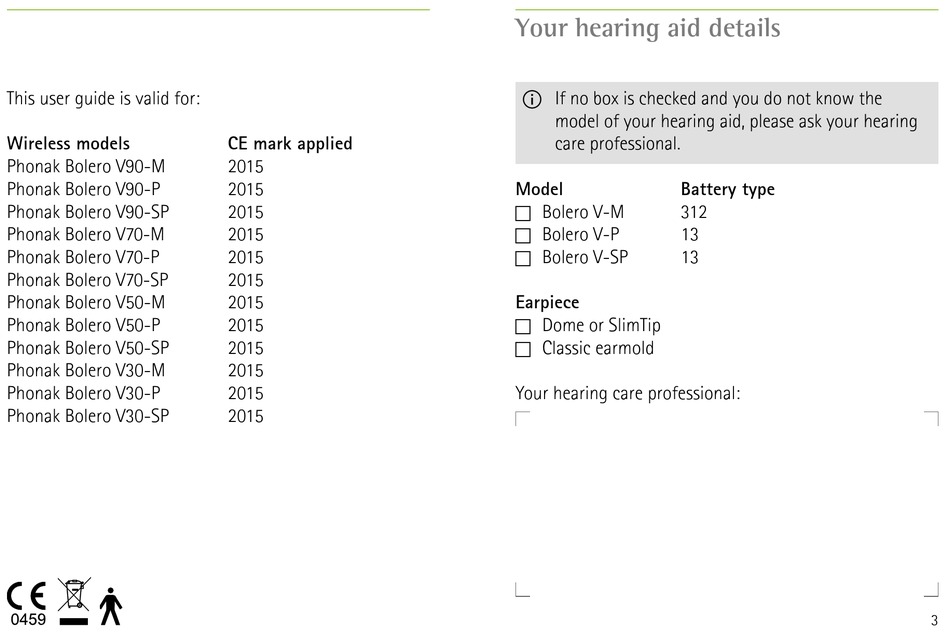The height and width of the screenshot is (632, 950).
Task: Check the Bolero V-P model box
Action: (x=523, y=236)
